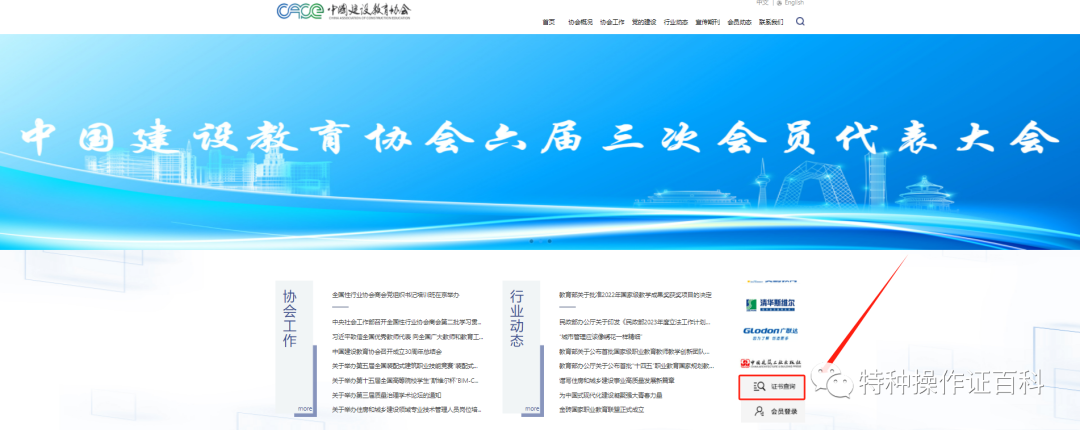Screen dimensions: 1080x430
Task: Open the 中国建筑工业出版社 logo link
Action: pos(770,362)
